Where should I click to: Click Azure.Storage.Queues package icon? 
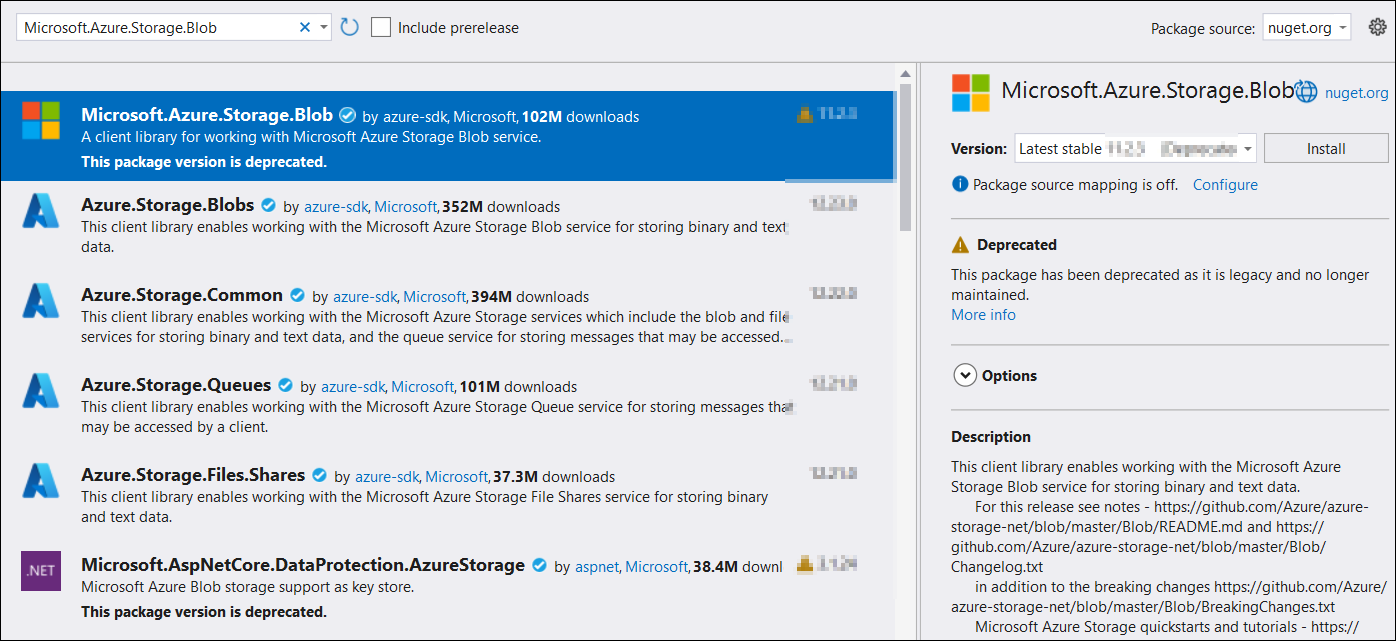pyautogui.click(x=41, y=391)
